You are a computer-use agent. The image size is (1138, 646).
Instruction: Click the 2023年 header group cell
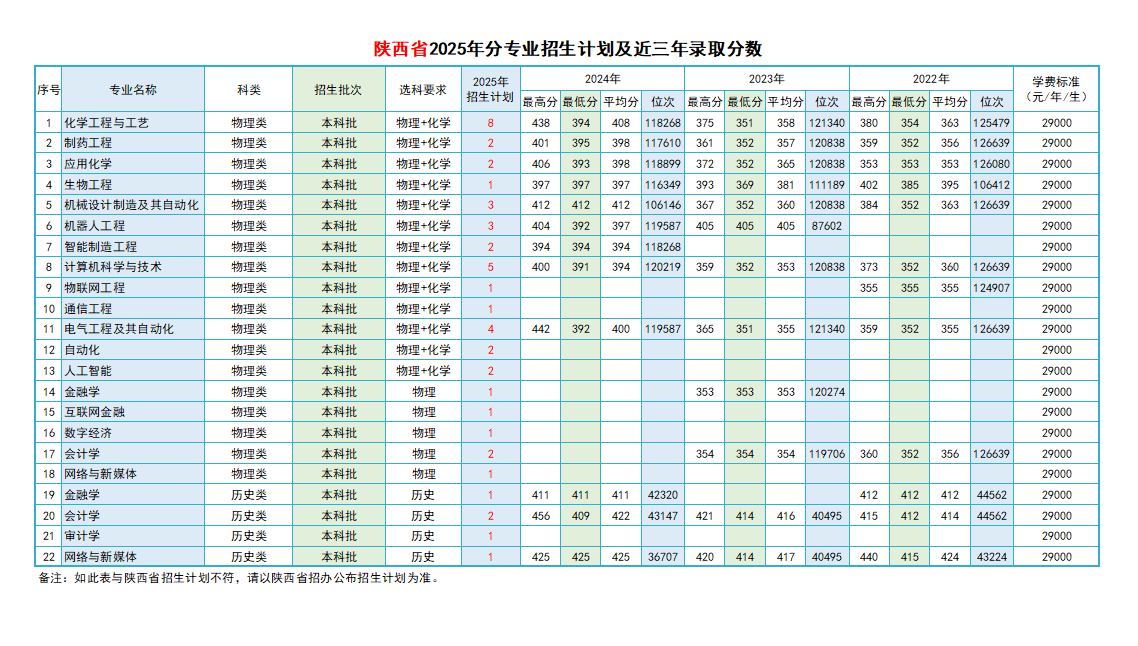766,79
